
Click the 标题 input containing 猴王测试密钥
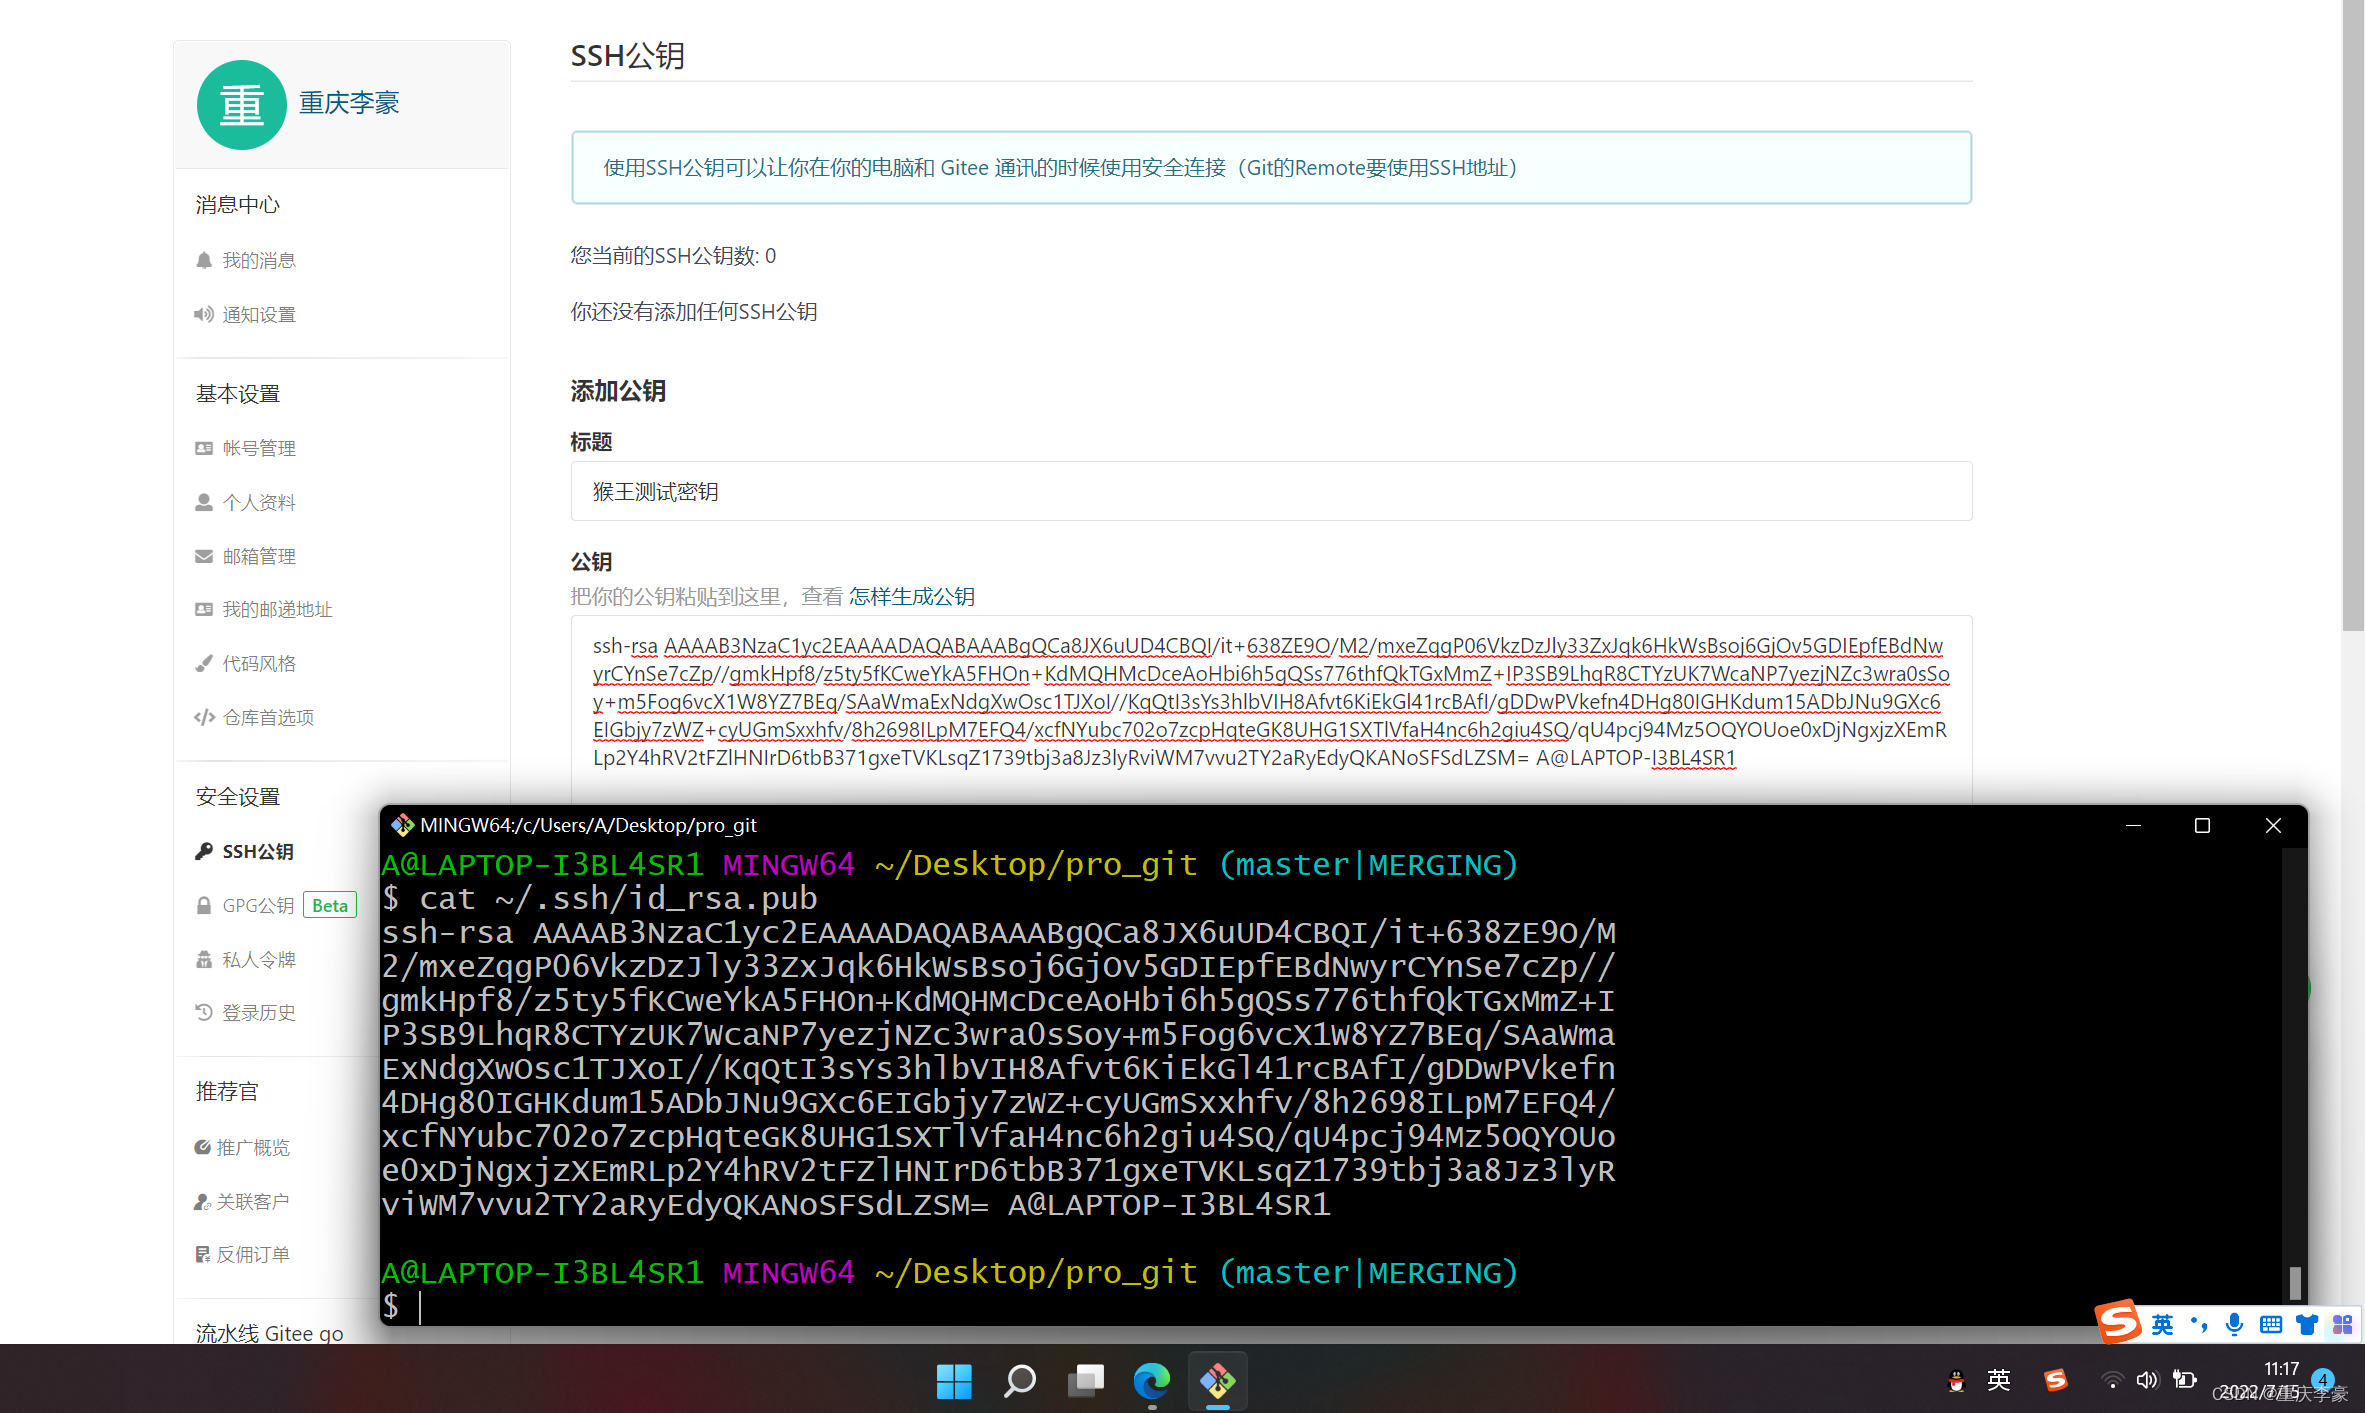coord(1271,491)
